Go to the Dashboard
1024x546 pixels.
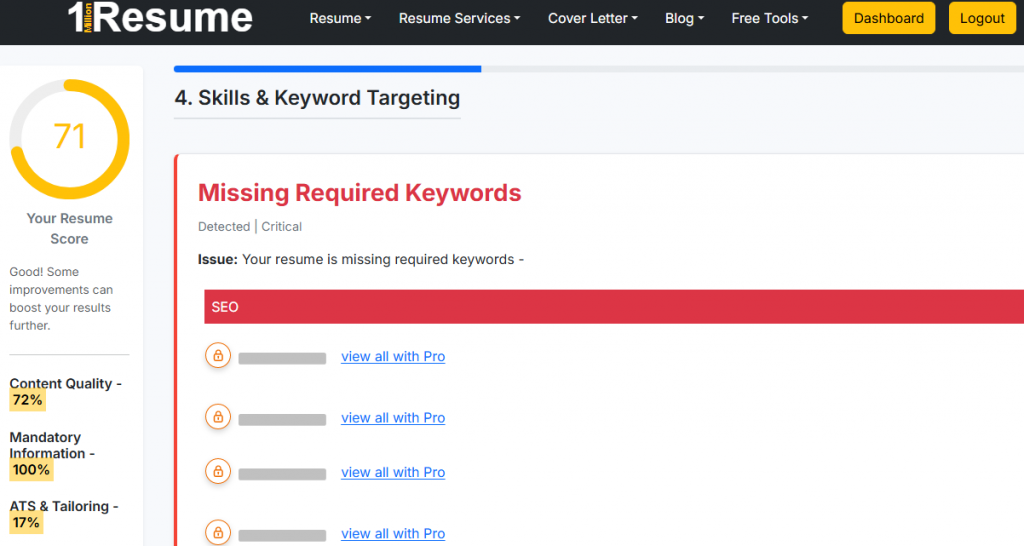click(889, 18)
